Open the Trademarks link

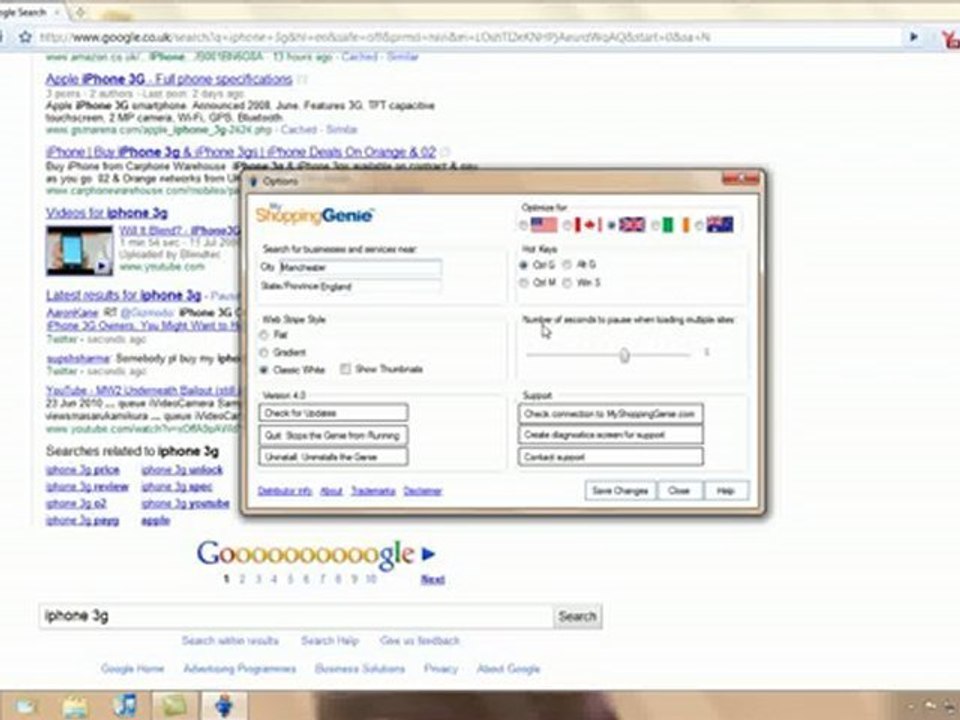(373, 491)
